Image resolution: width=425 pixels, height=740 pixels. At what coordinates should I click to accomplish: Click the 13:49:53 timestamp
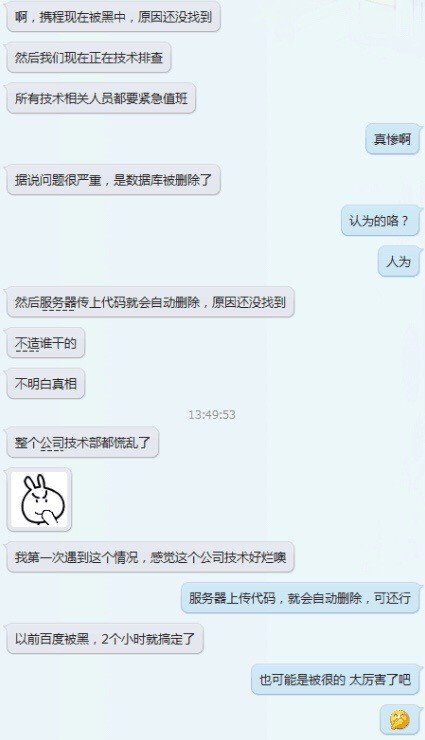[x=212, y=414]
